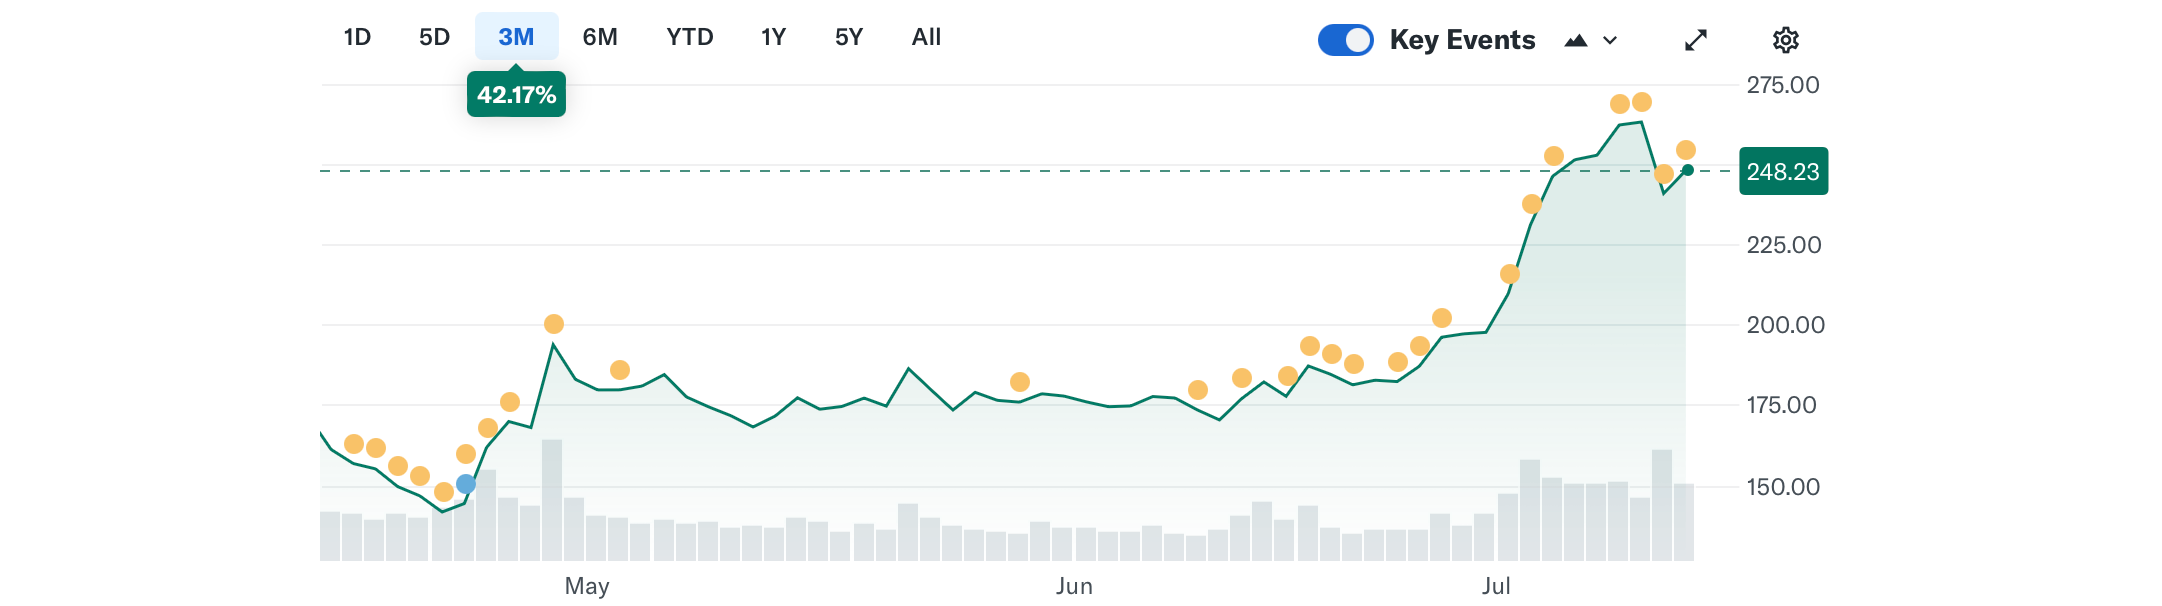Click the key event dot at May peak
2162x606 pixels.
coord(554,324)
